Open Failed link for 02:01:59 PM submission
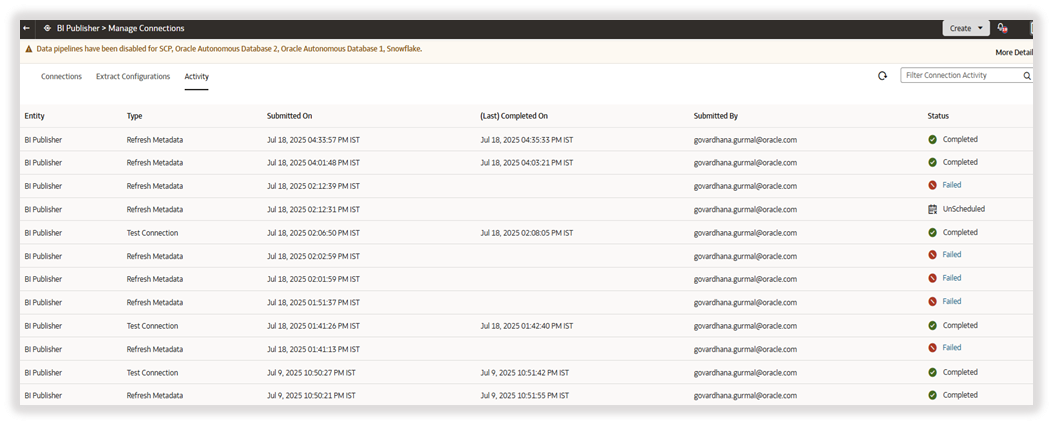Viewport: 1053px width, 425px height. [x=952, y=278]
